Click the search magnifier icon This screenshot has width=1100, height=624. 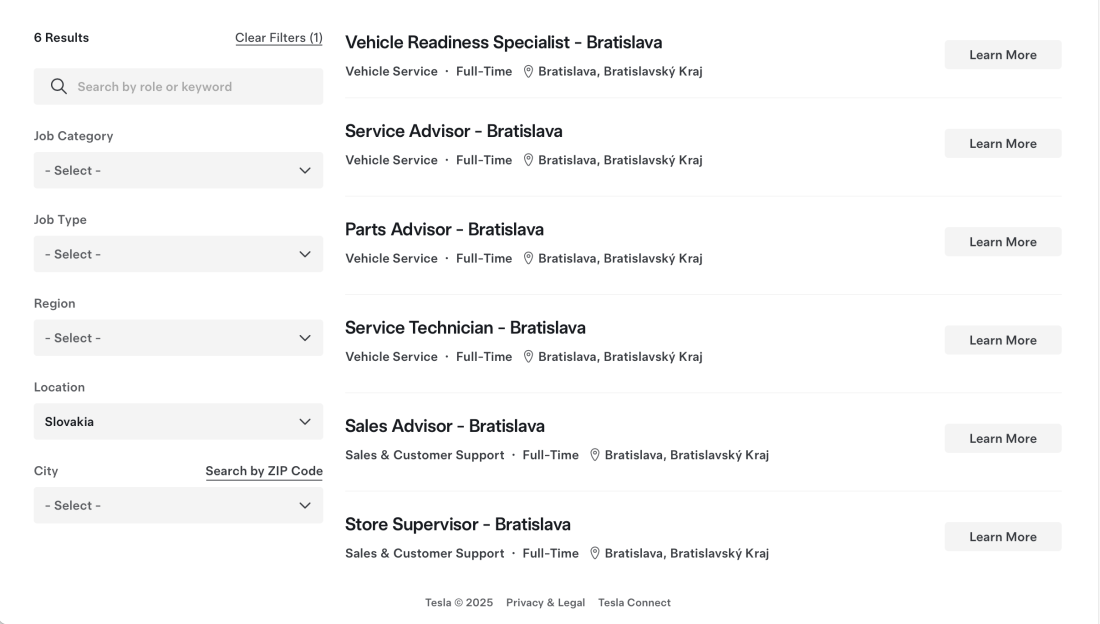pyautogui.click(x=59, y=86)
